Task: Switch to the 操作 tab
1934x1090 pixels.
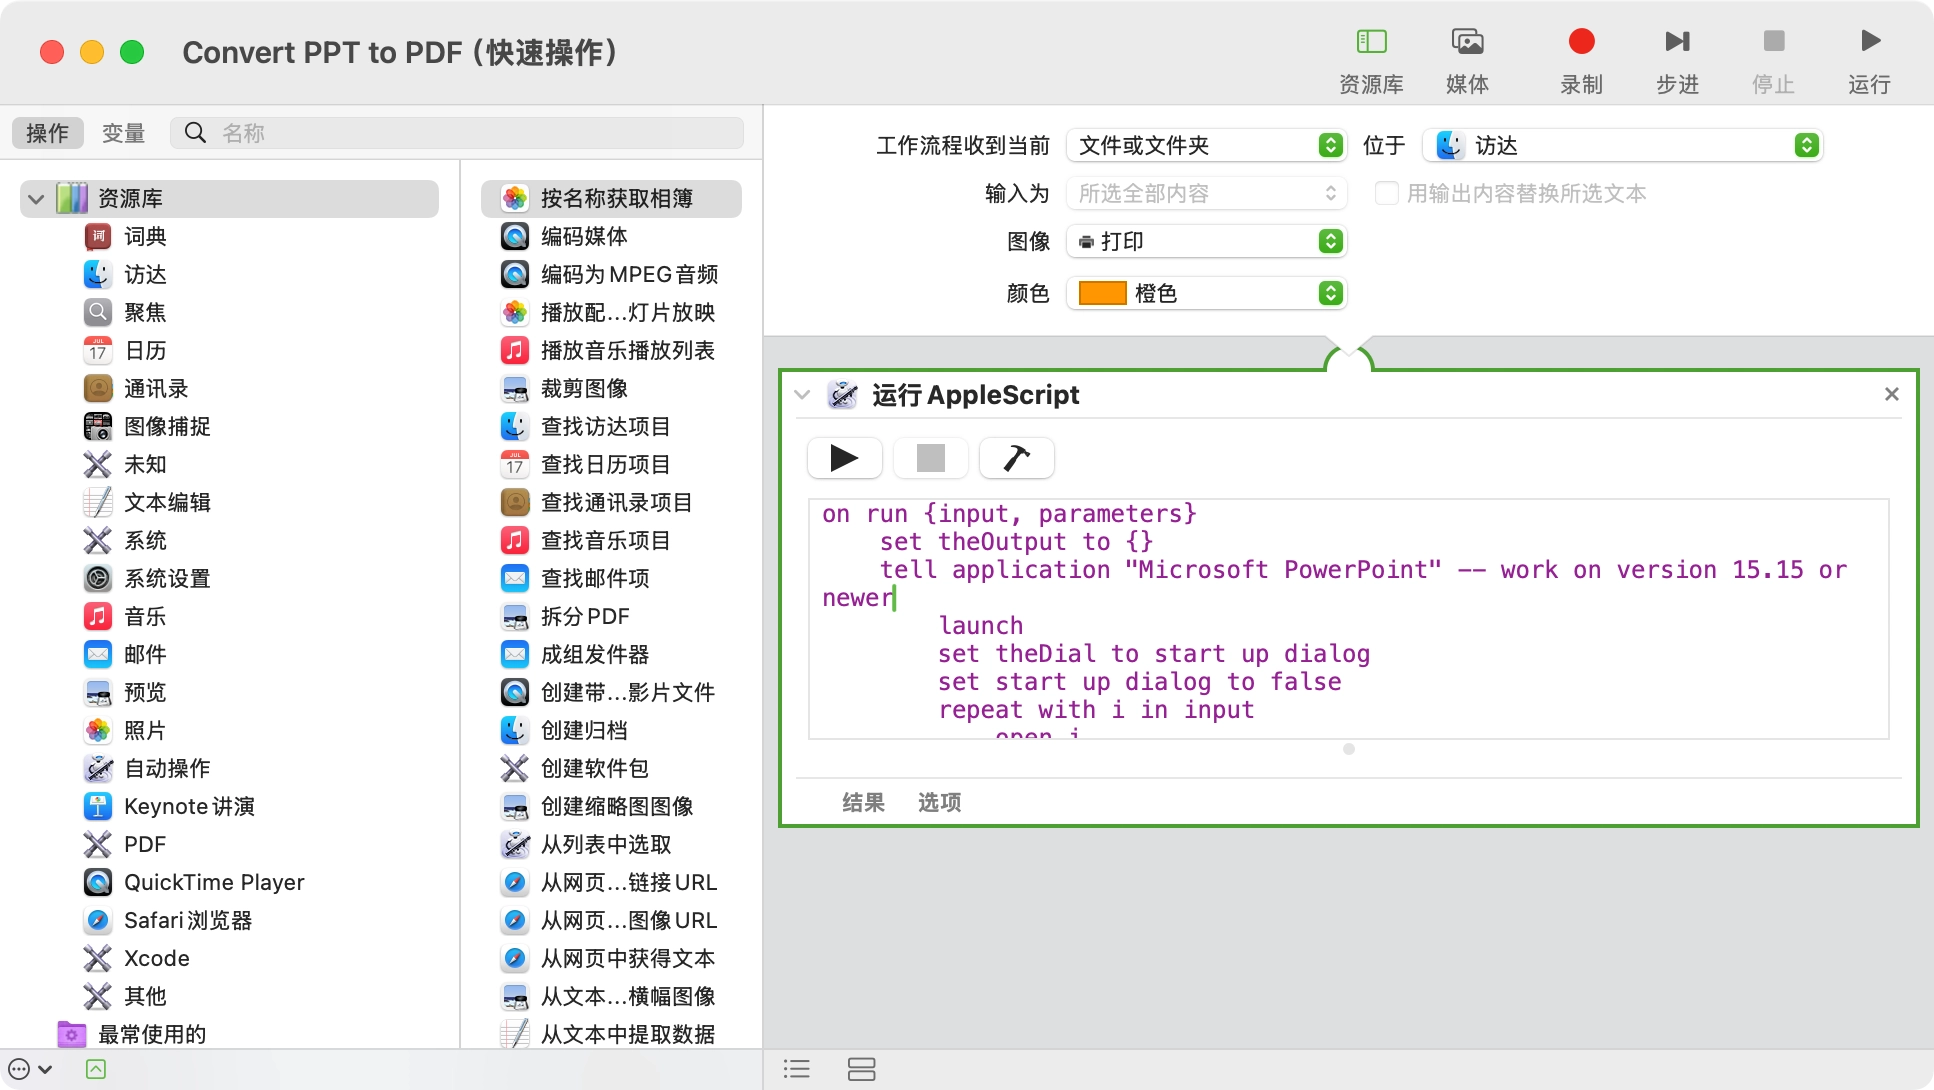Action: (x=47, y=133)
